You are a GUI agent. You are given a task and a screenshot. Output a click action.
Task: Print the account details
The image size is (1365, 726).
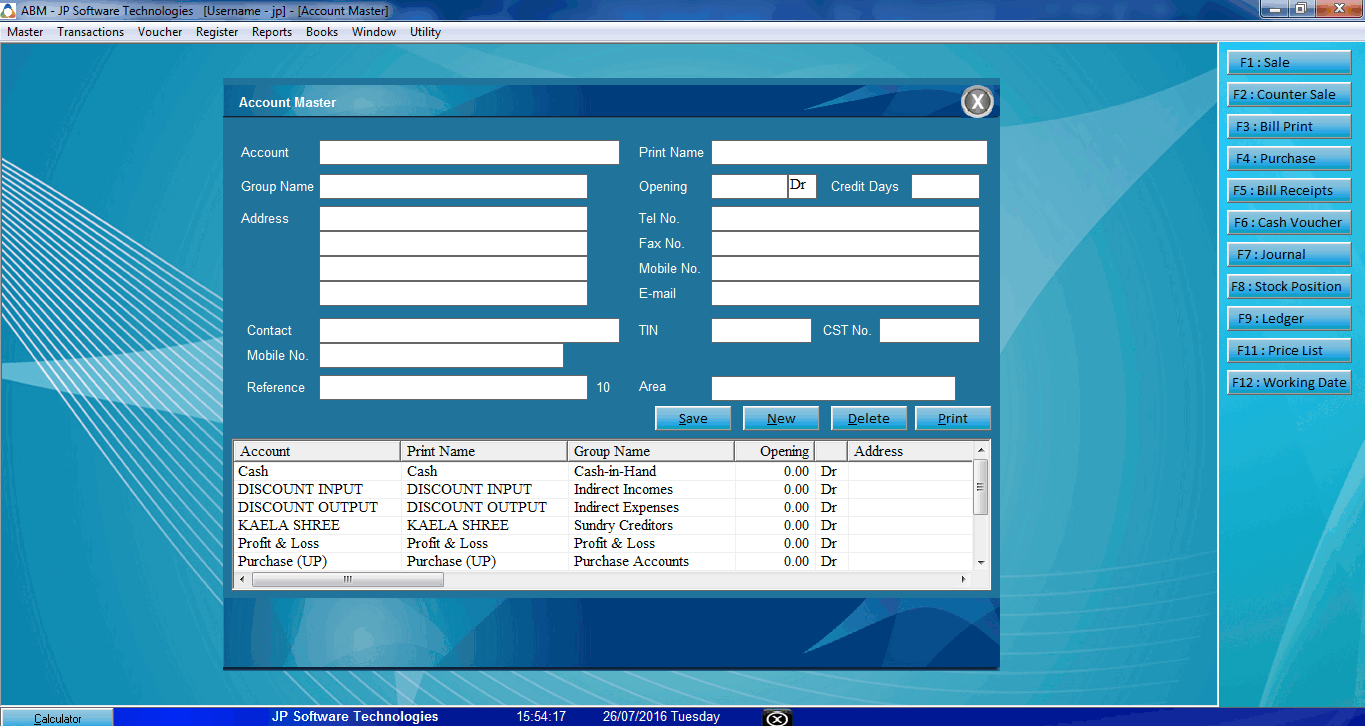(953, 418)
